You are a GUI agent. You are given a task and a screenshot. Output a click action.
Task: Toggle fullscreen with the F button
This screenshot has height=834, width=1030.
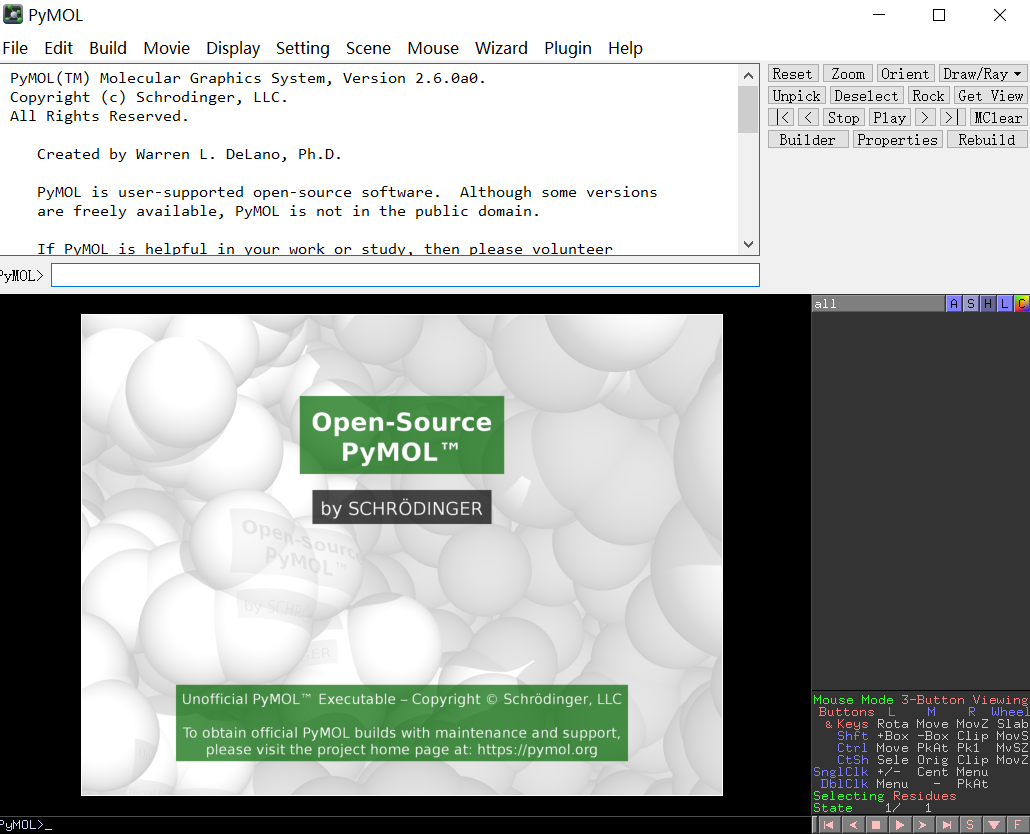(1018, 825)
